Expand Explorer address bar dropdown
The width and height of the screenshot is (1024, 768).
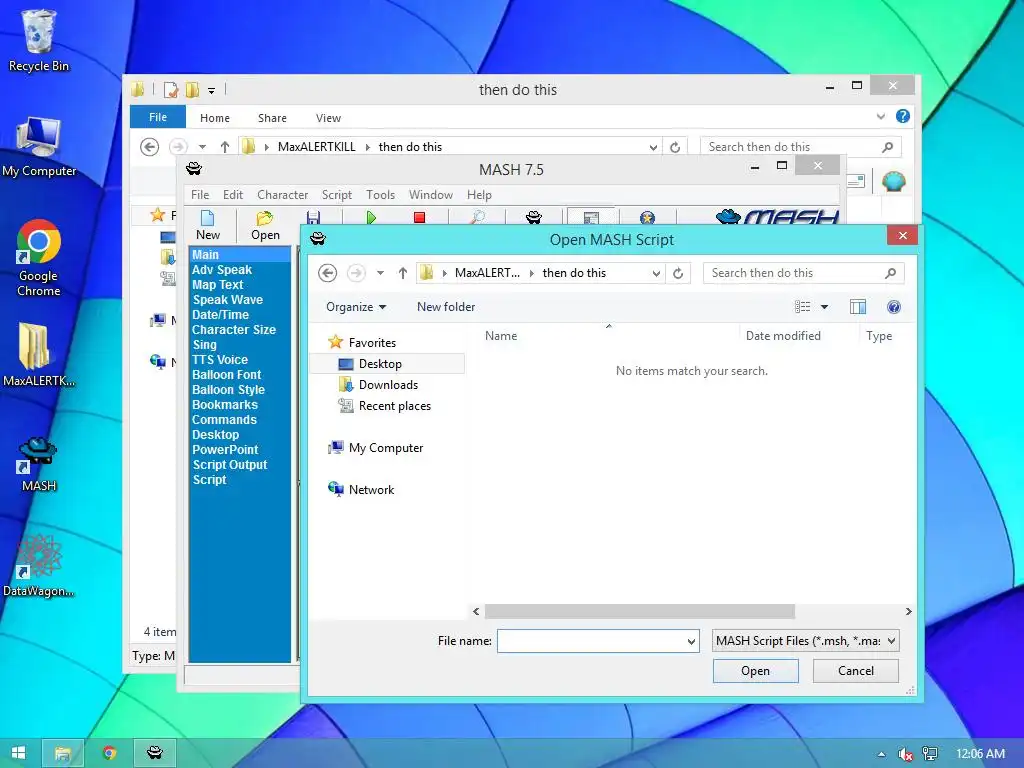[x=653, y=147]
